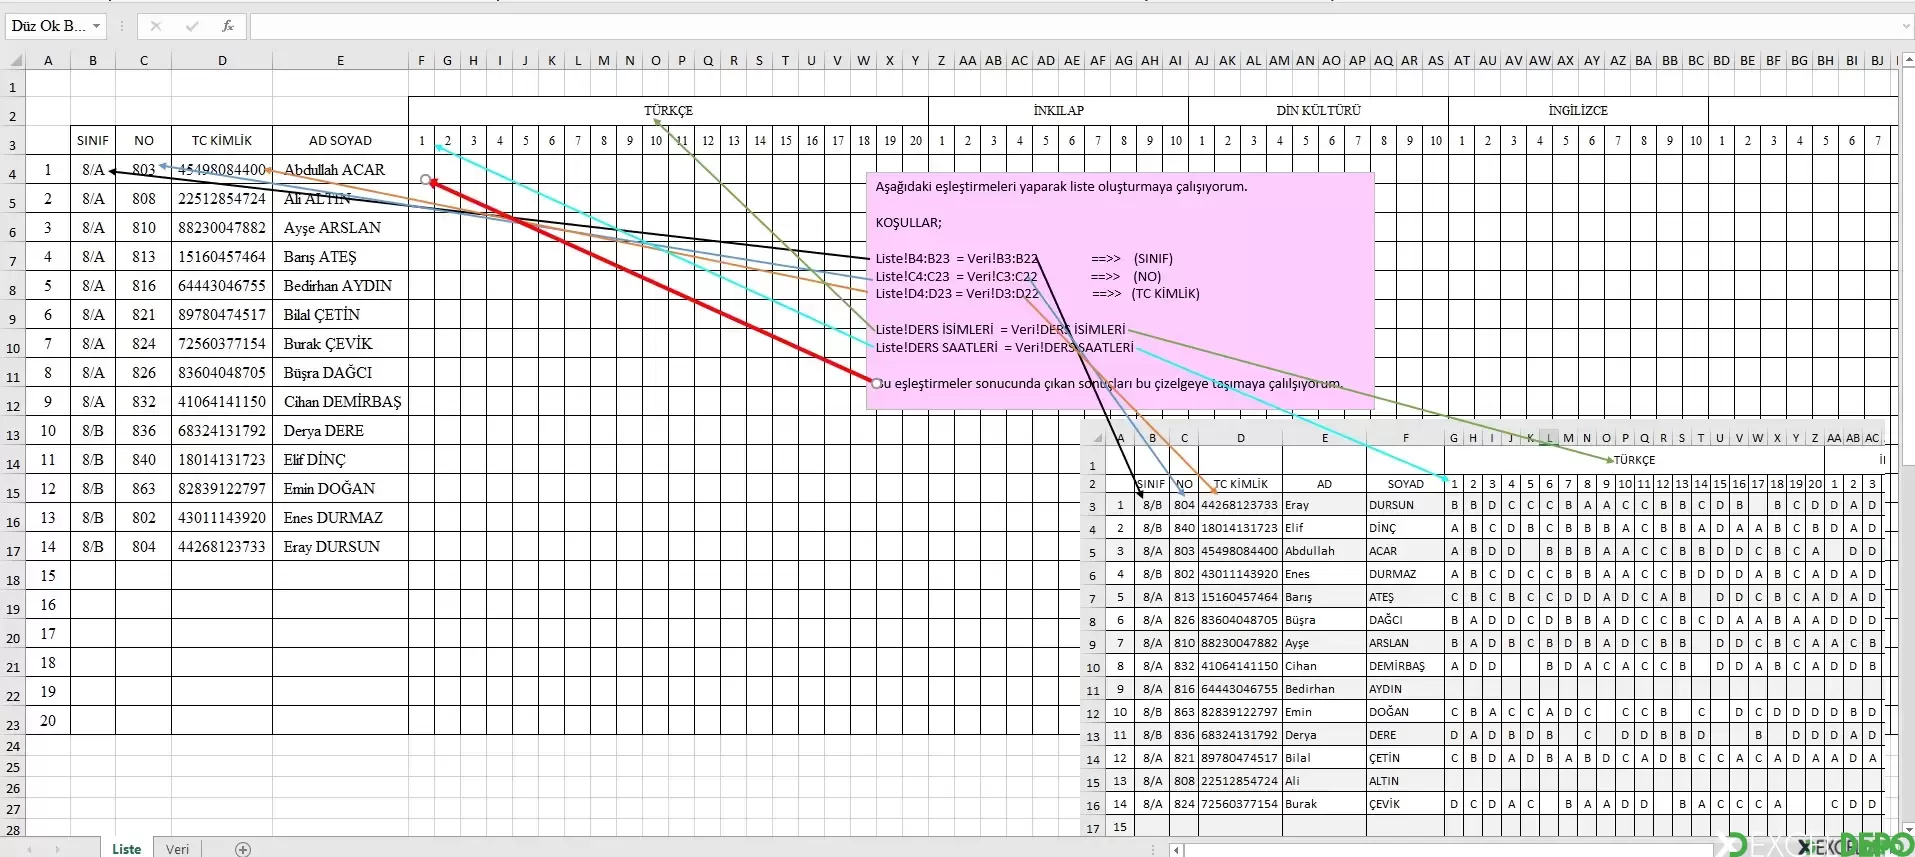Select column B header
This screenshot has width=1915, height=857.
click(93, 60)
